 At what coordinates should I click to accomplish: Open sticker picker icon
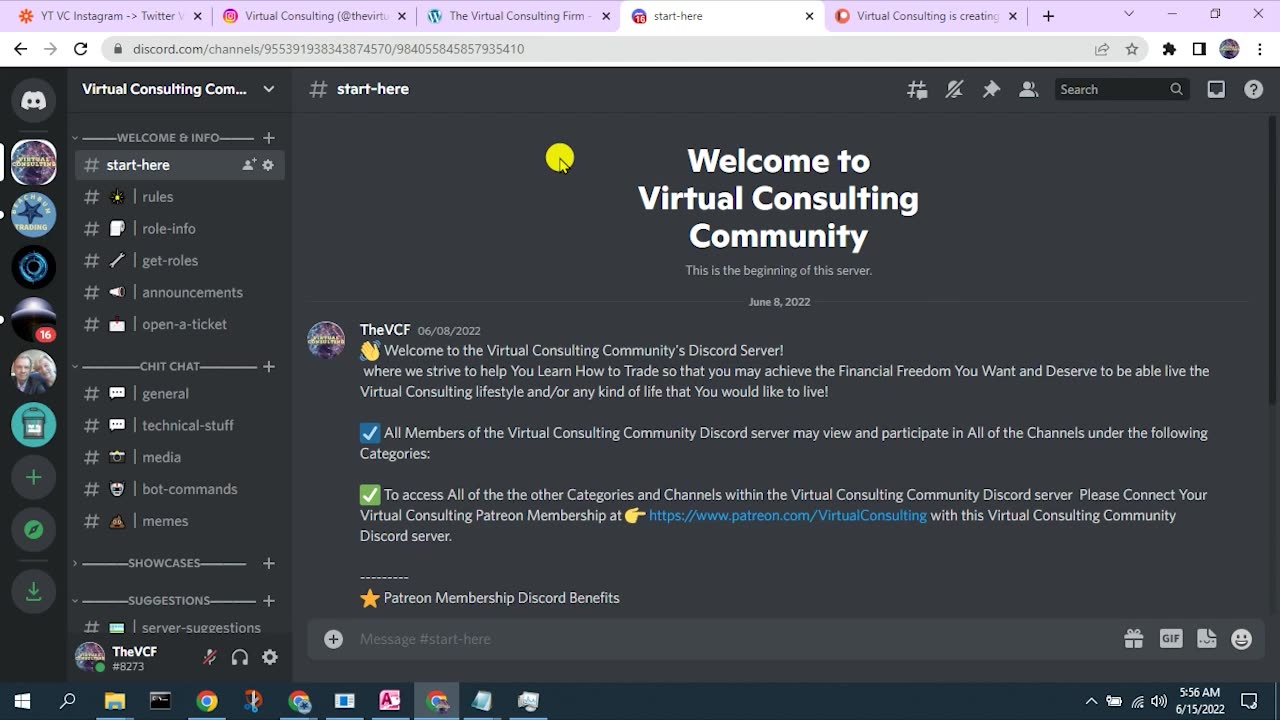(x=1207, y=639)
